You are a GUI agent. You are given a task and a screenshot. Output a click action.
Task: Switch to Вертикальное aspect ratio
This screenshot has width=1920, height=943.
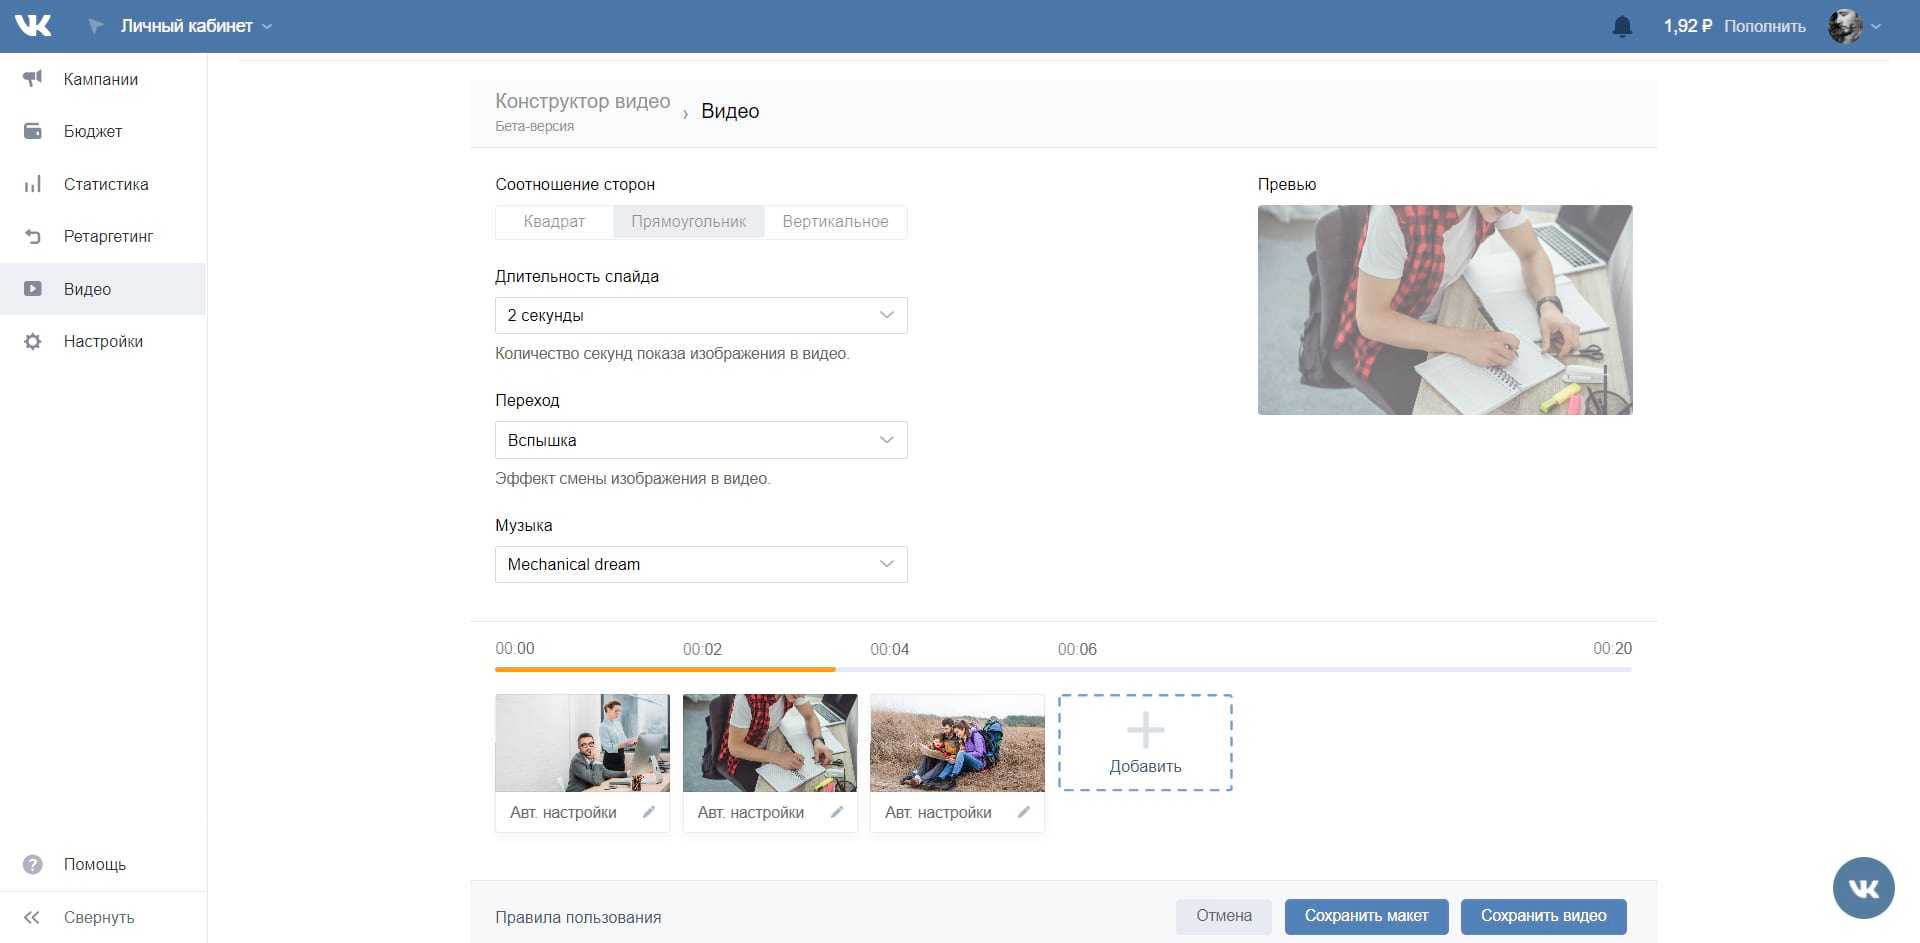click(x=835, y=222)
